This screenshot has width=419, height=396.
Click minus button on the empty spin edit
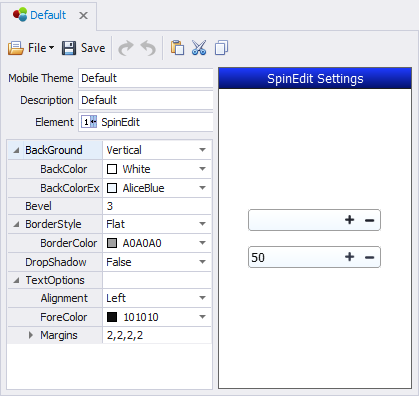pos(369,220)
